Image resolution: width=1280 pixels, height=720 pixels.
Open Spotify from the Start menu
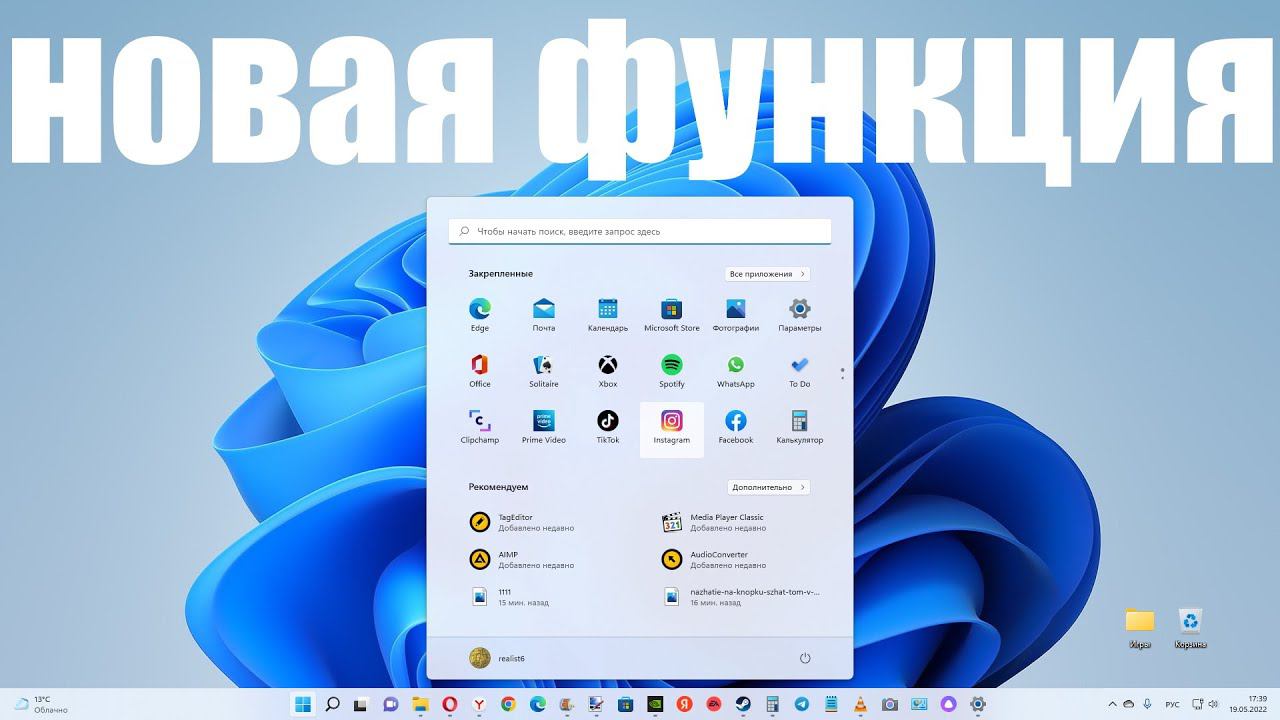[672, 371]
